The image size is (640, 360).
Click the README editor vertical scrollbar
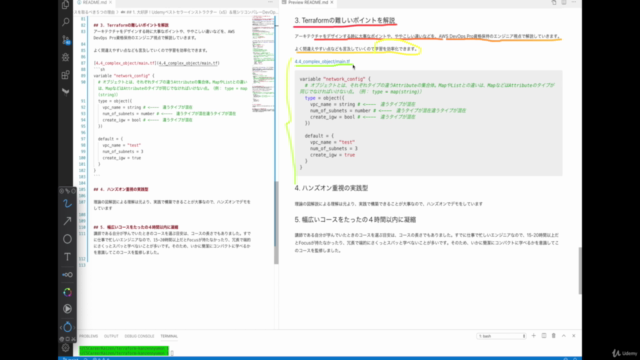[x=276, y=222]
